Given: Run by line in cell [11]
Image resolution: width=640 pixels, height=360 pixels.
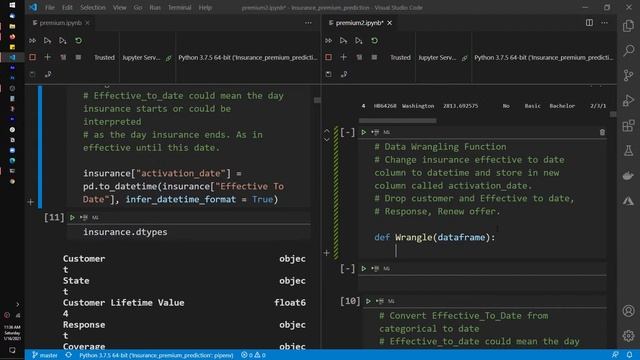Looking at the screenshot, I should 84,218.
